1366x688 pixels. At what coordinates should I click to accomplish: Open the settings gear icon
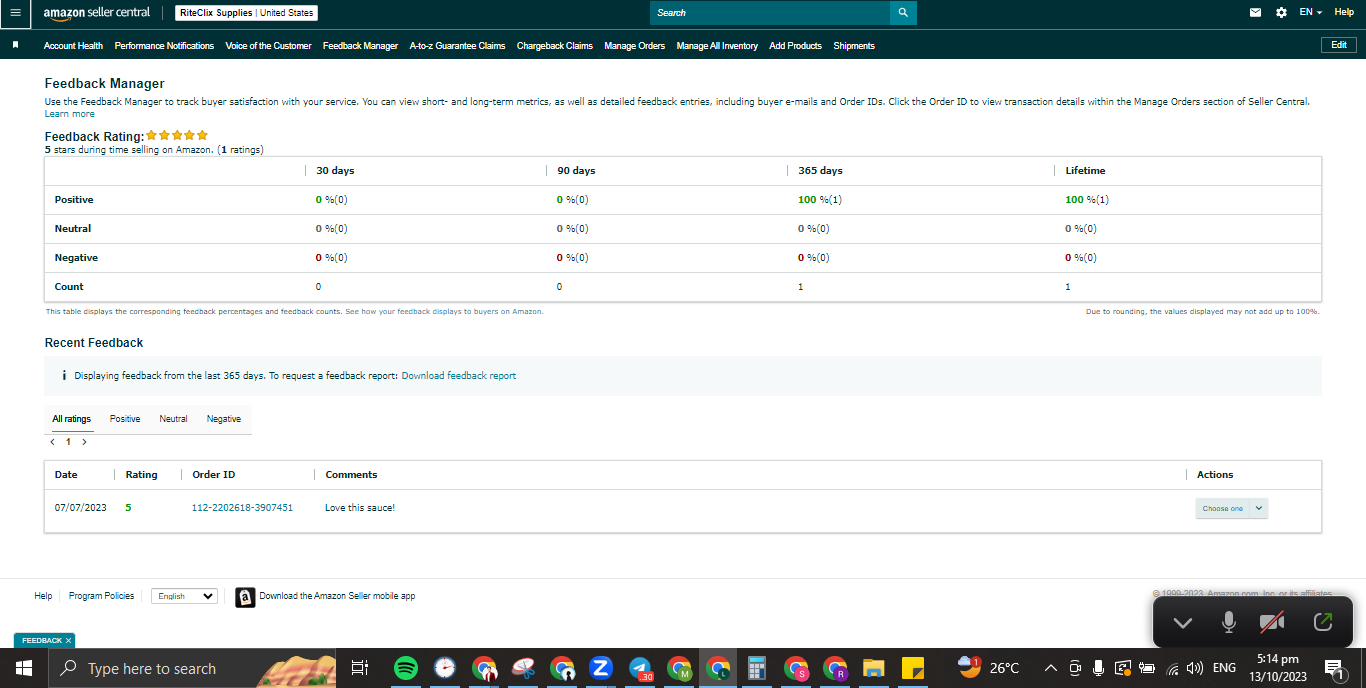[1282, 13]
